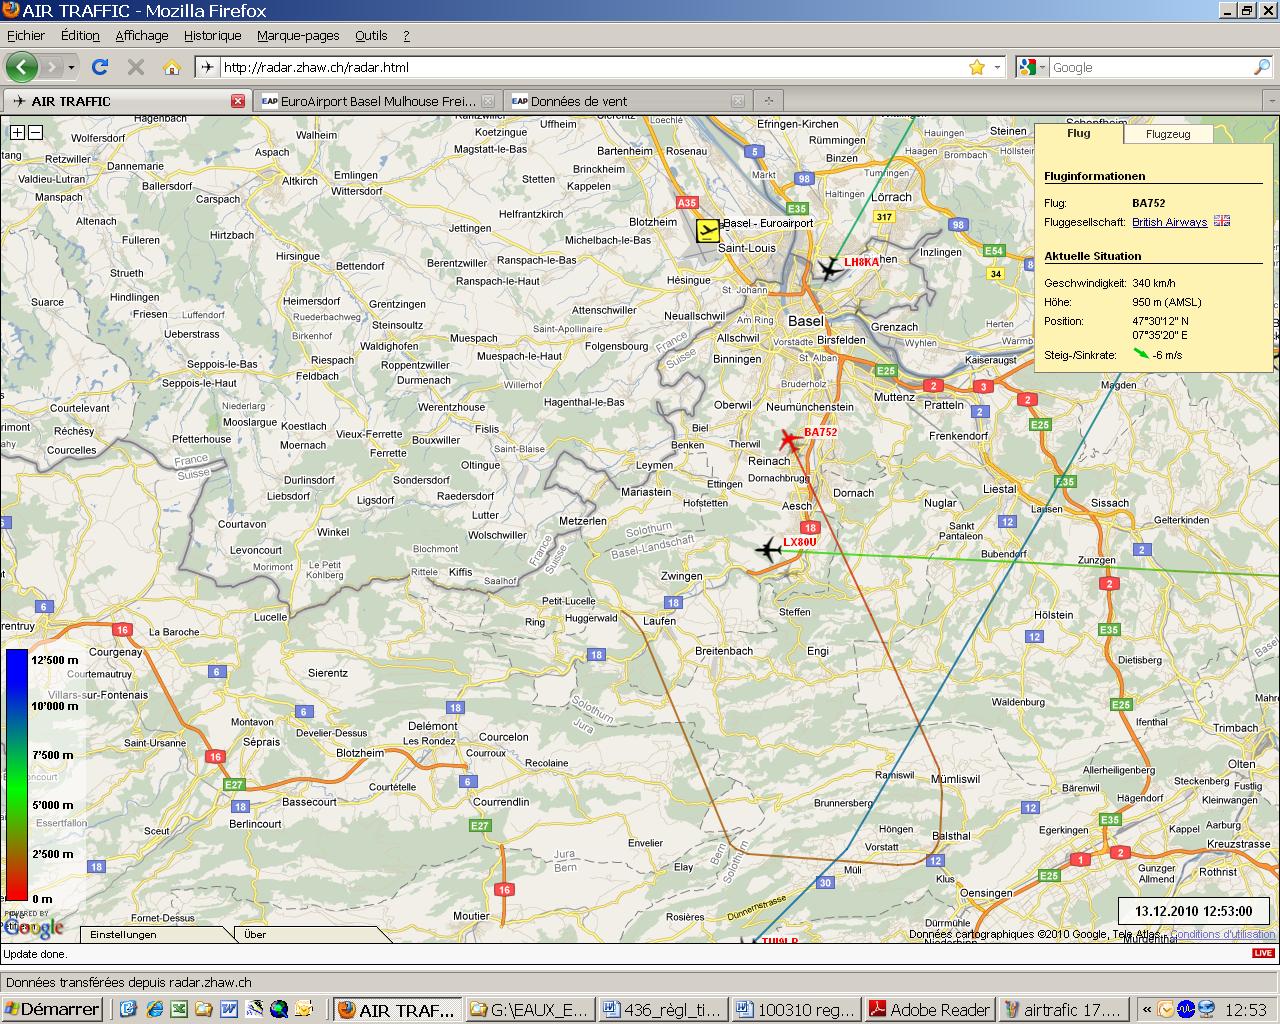Click the timestamp 13.12.2010 12:53:00 box
The image size is (1280, 1024).
1193,911
